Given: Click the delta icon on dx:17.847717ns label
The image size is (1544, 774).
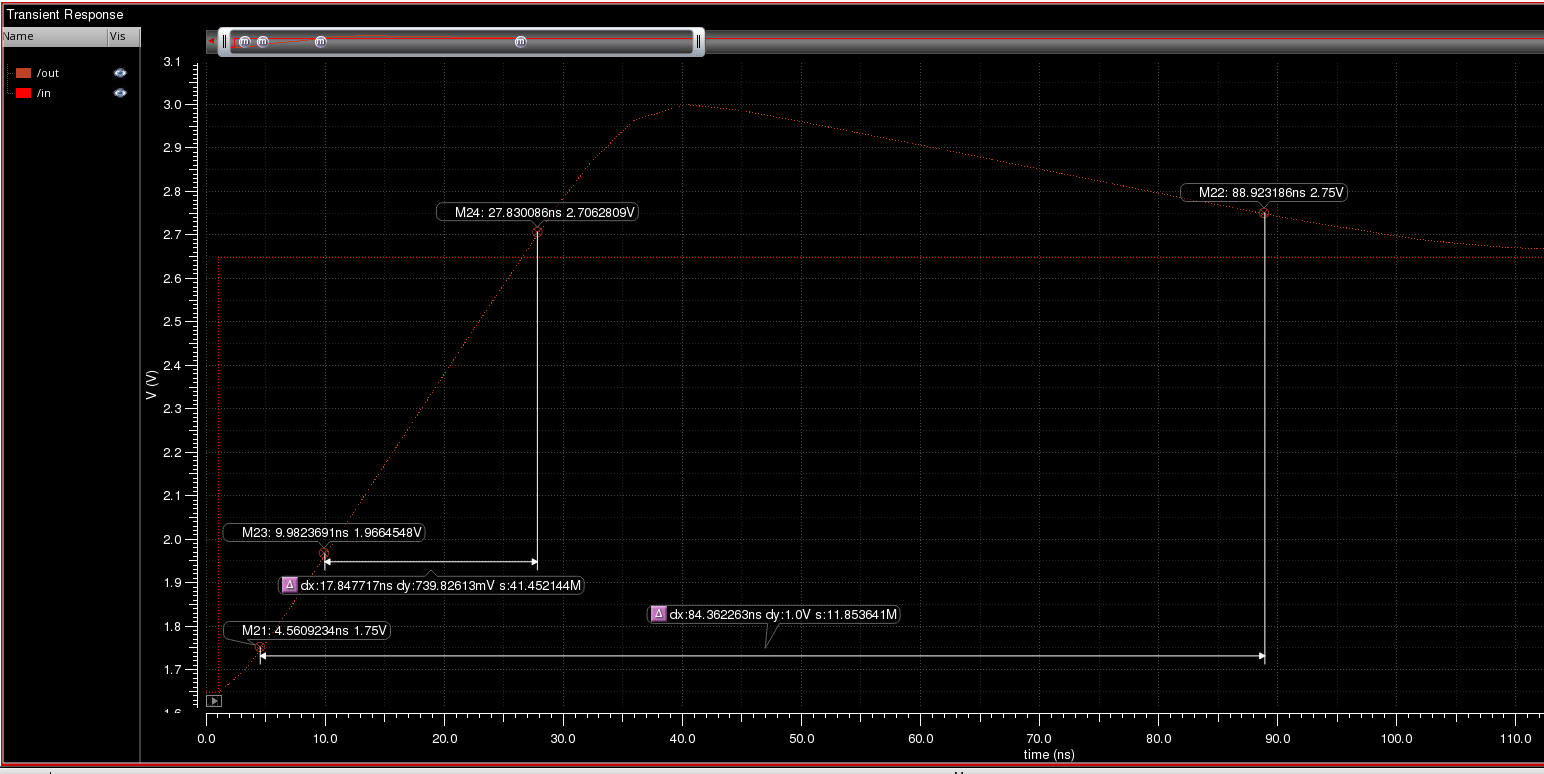Looking at the screenshot, I should [289, 585].
